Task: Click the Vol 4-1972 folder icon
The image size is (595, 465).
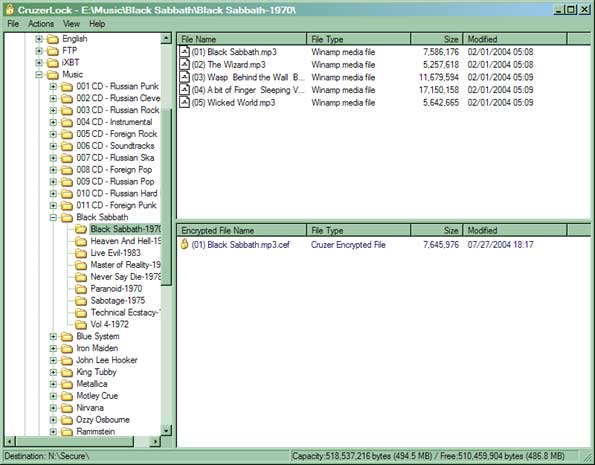Action: click(81, 325)
